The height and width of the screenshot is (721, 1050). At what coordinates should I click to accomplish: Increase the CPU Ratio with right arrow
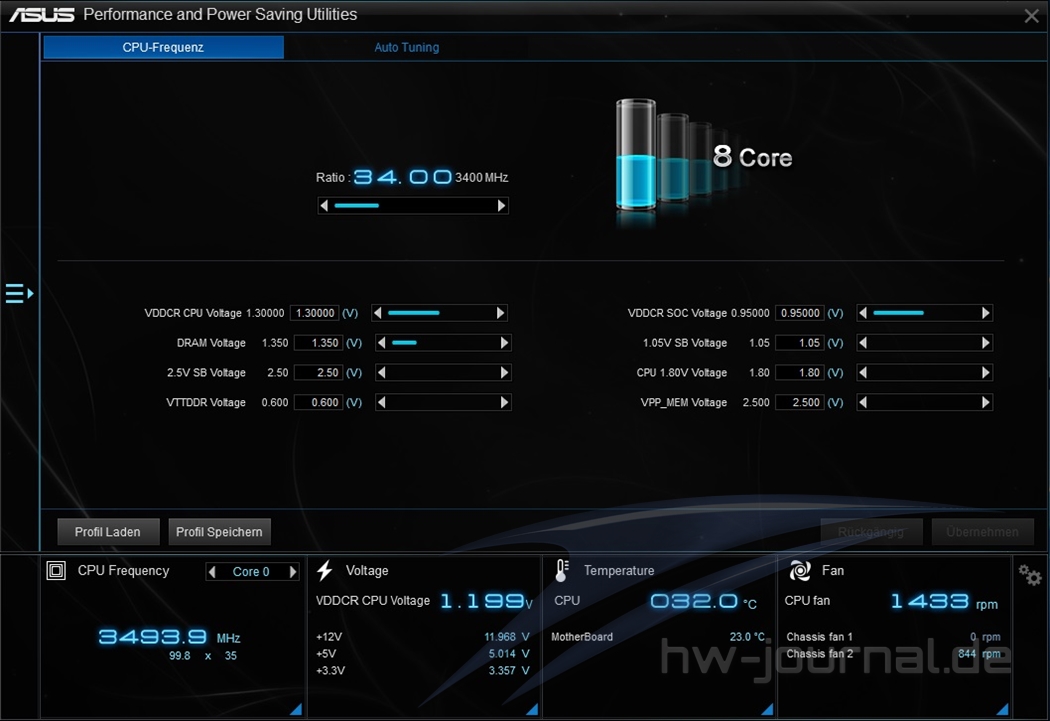[502, 206]
